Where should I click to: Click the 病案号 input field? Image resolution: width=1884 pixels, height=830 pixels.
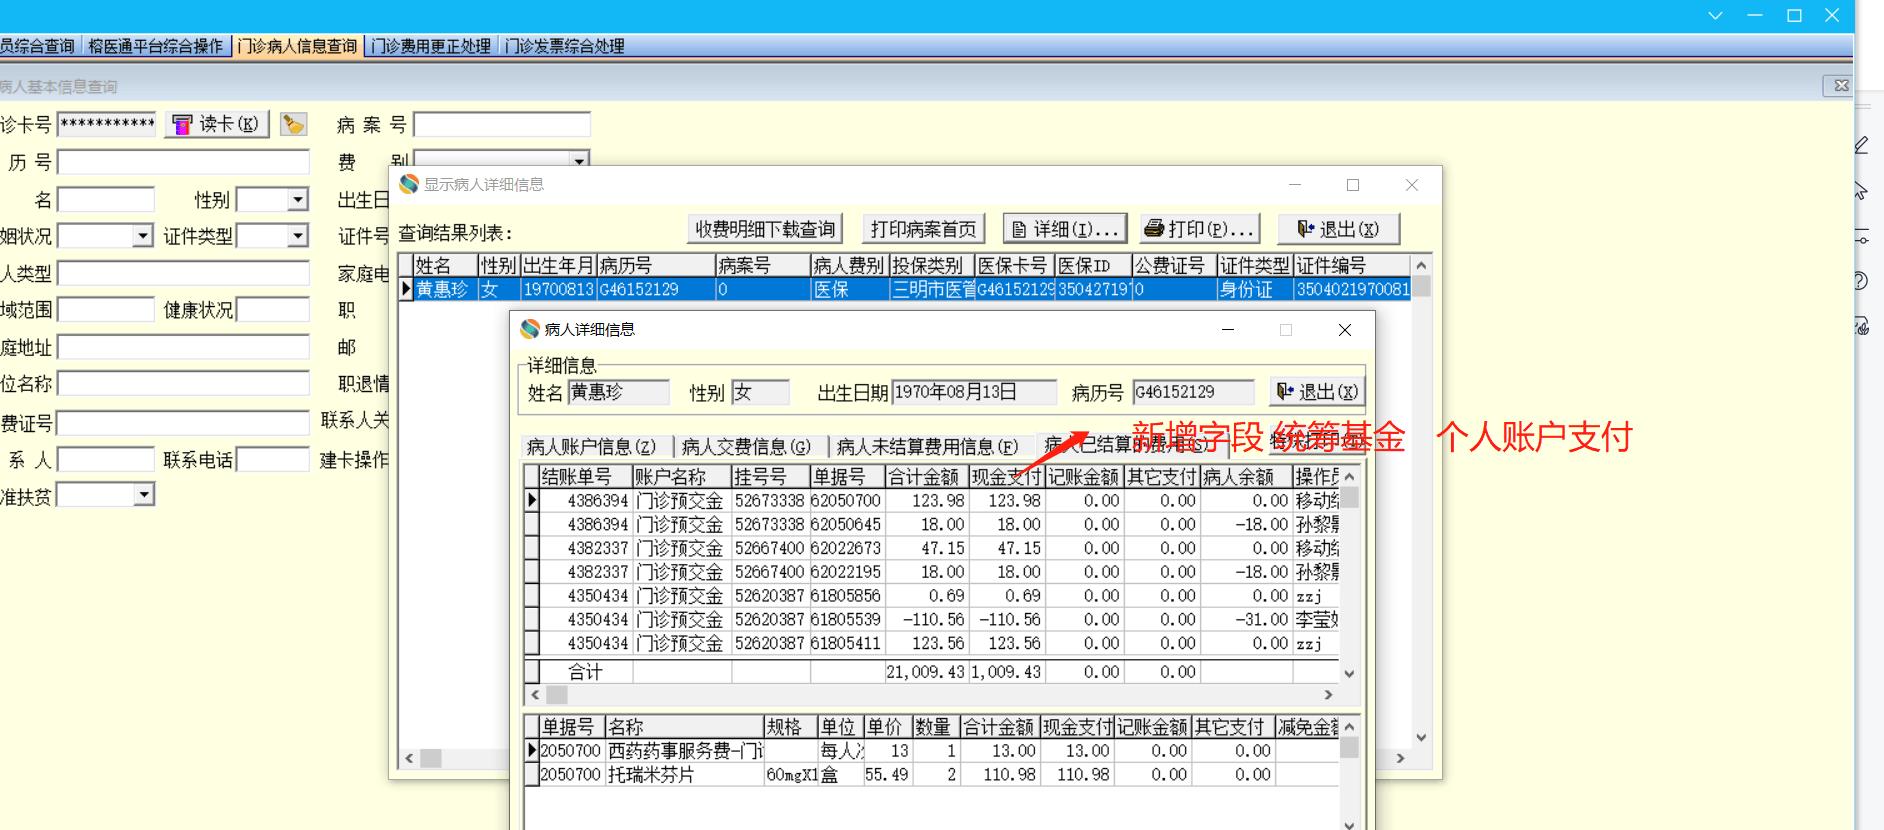click(502, 124)
